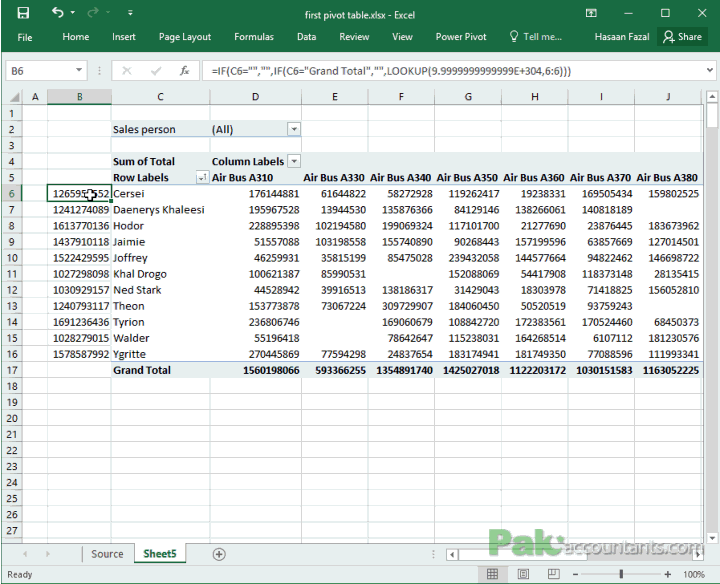Switch to the View tab
Screen dimensions: 720x584
402,37
